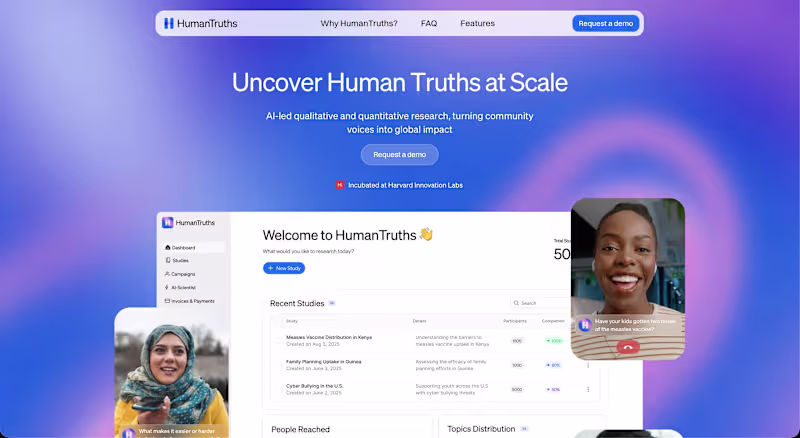Click the 50% completion badge for Cyber Bullying
800x438 pixels.
(x=553, y=390)
